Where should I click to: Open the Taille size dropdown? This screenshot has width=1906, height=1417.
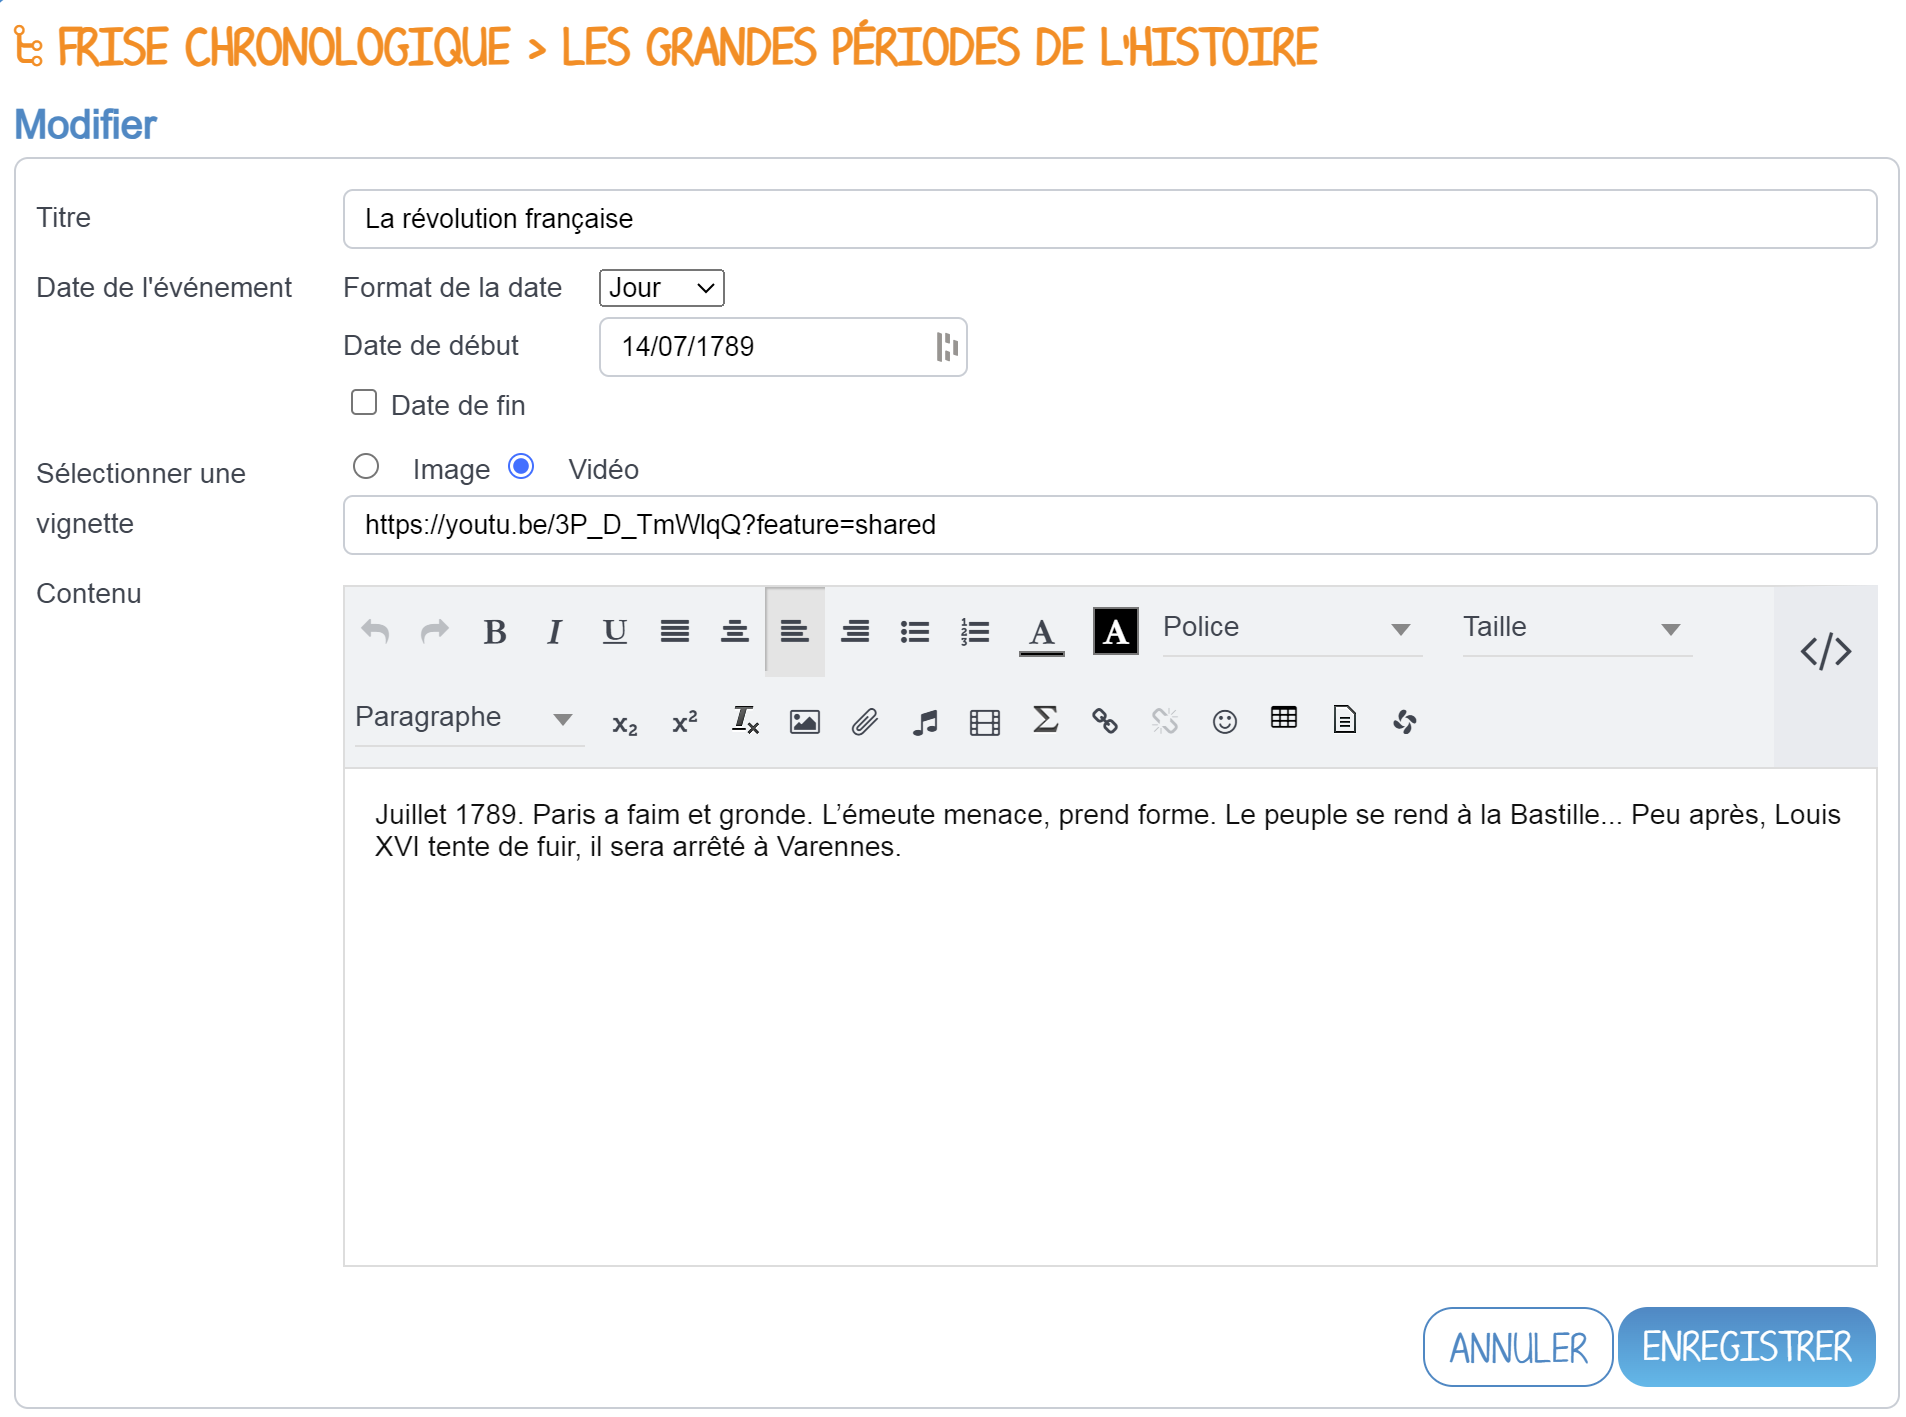pos(1576,628)
